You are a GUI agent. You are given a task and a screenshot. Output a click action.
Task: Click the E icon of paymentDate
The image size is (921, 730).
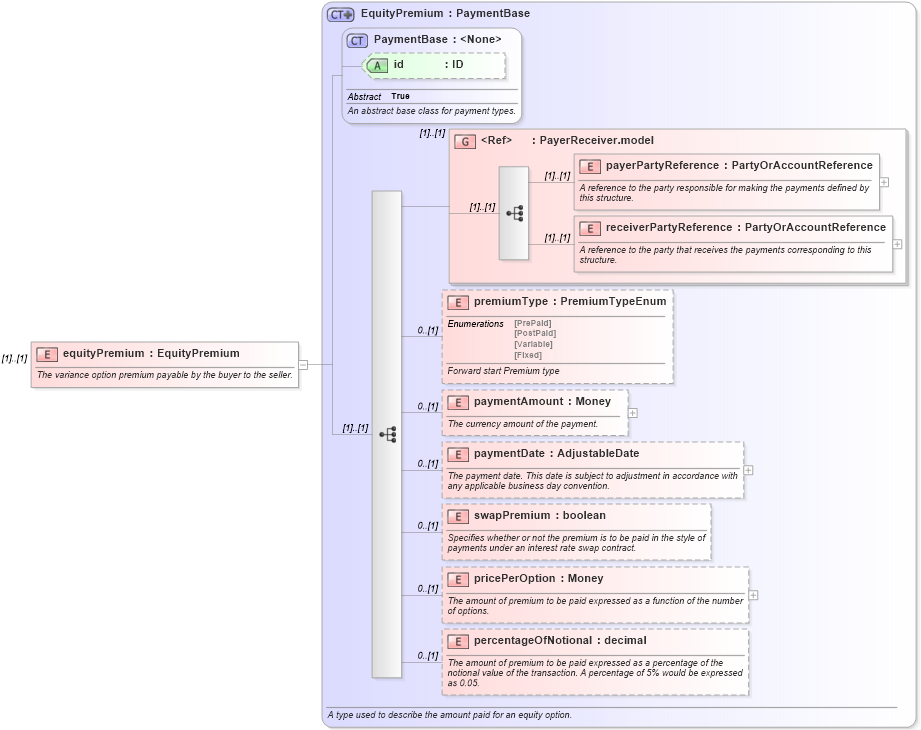click(x=458, y=455)
